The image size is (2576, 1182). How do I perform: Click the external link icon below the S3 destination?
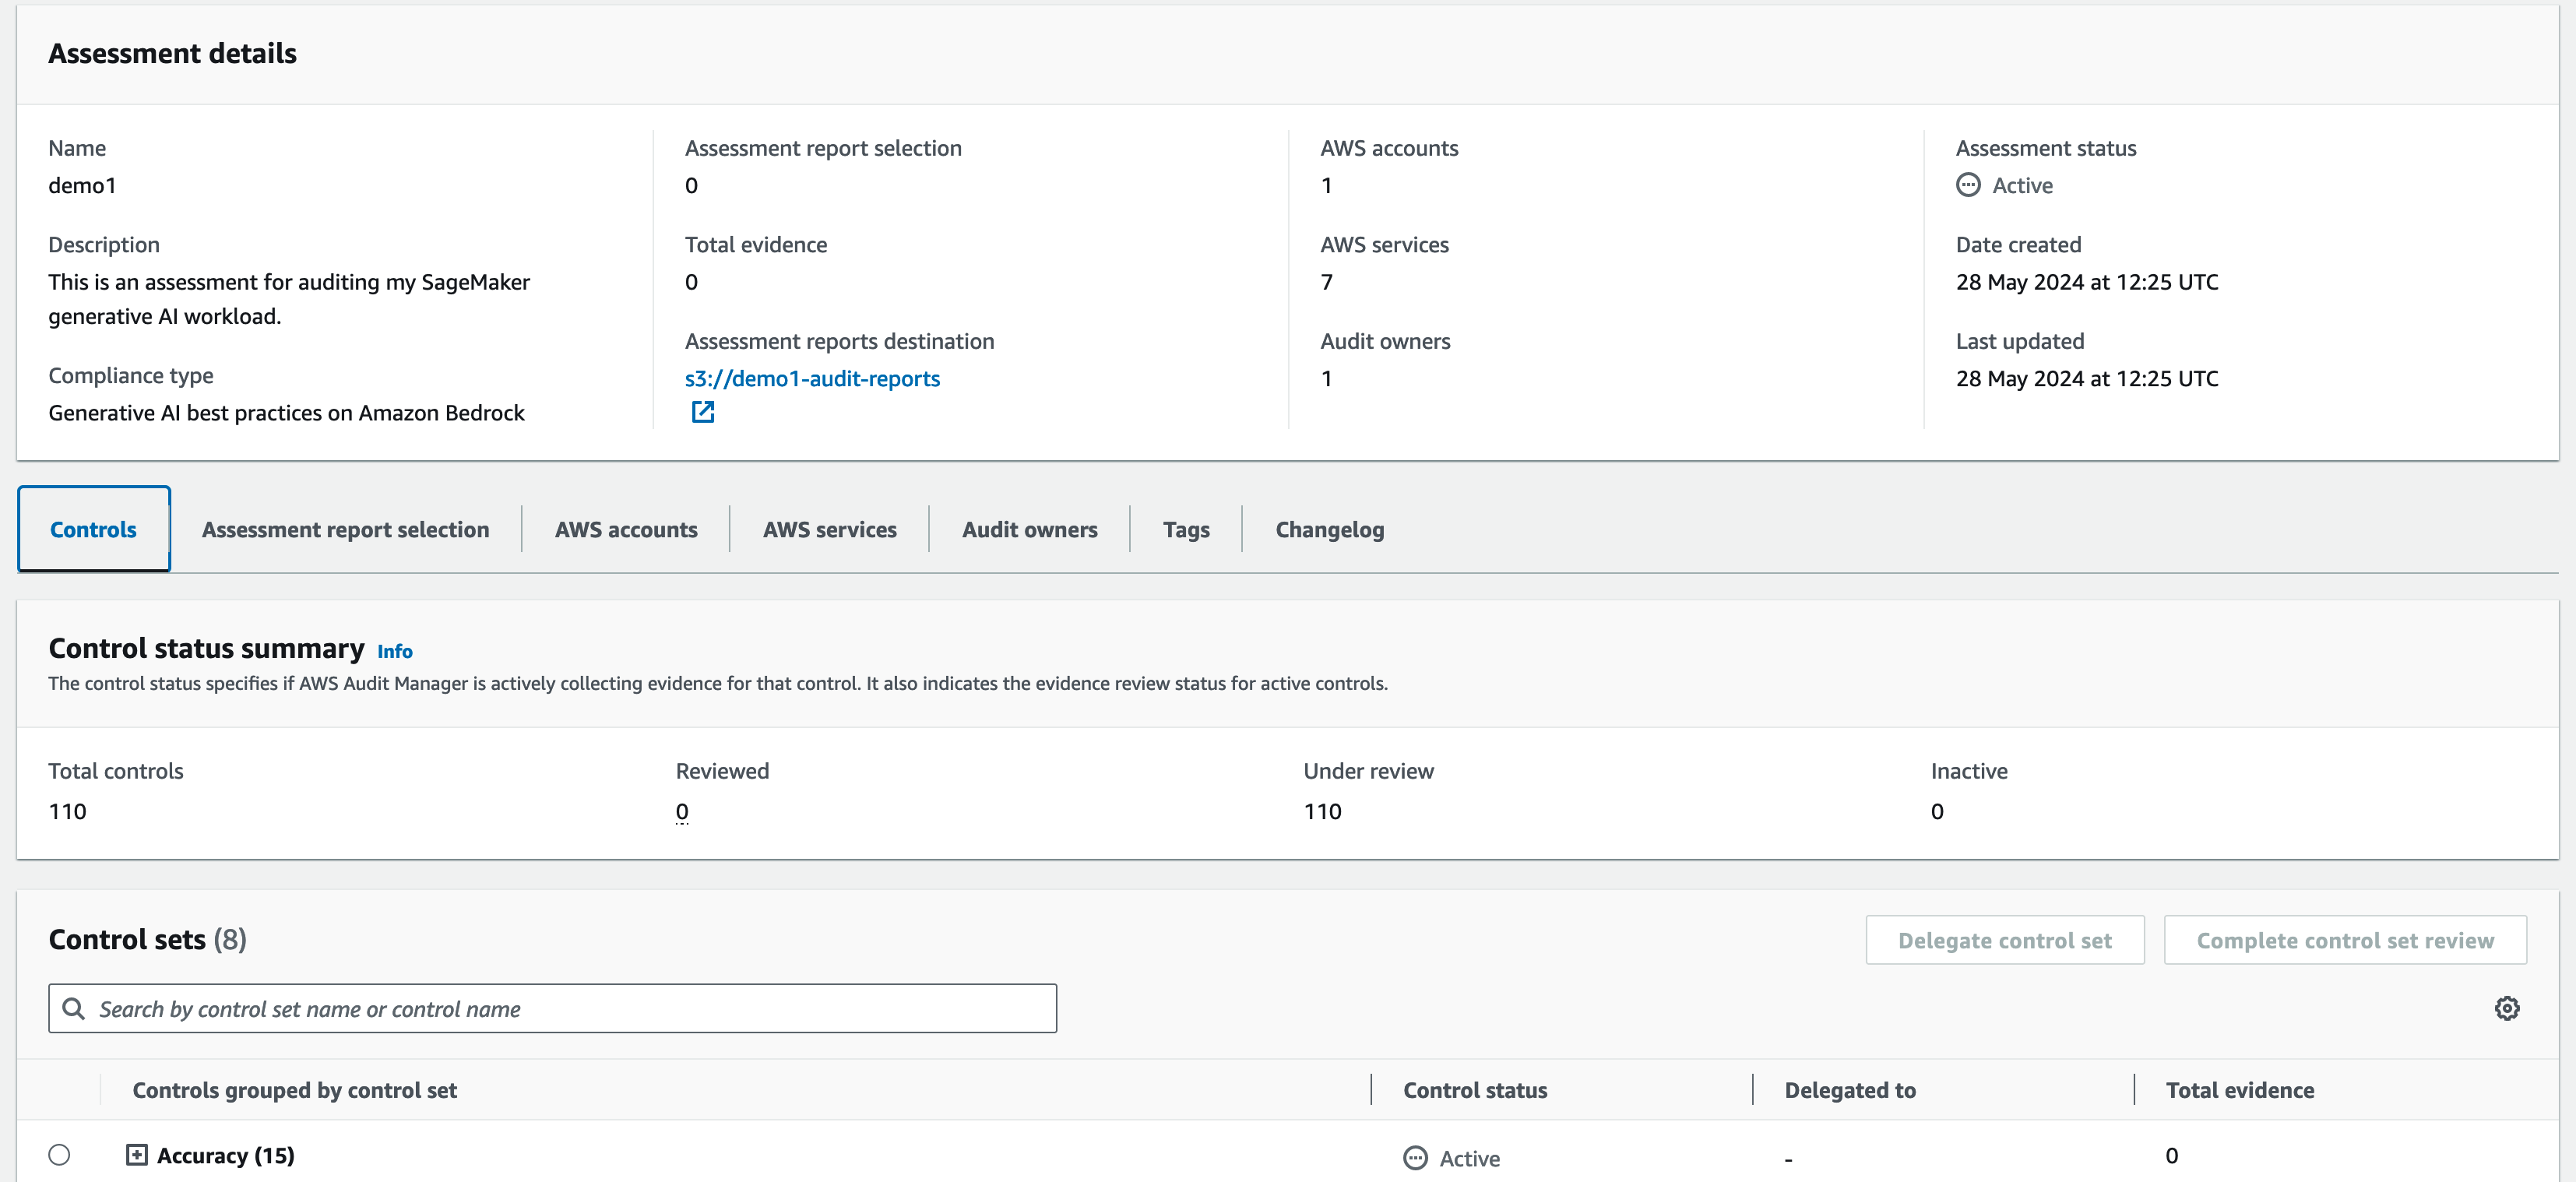[703, 412]
